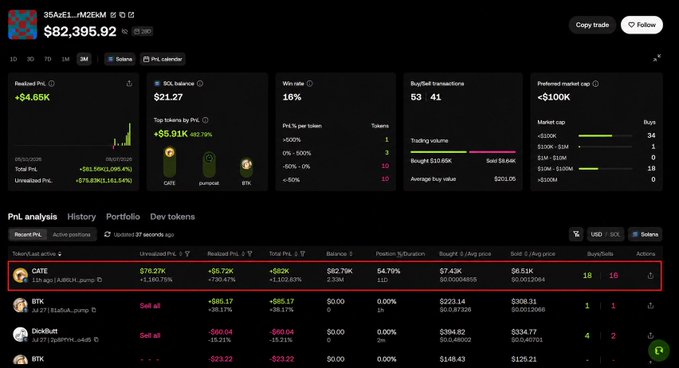Select the 1M time range
Screen dimensions: 679x368
tap(65, 59)
